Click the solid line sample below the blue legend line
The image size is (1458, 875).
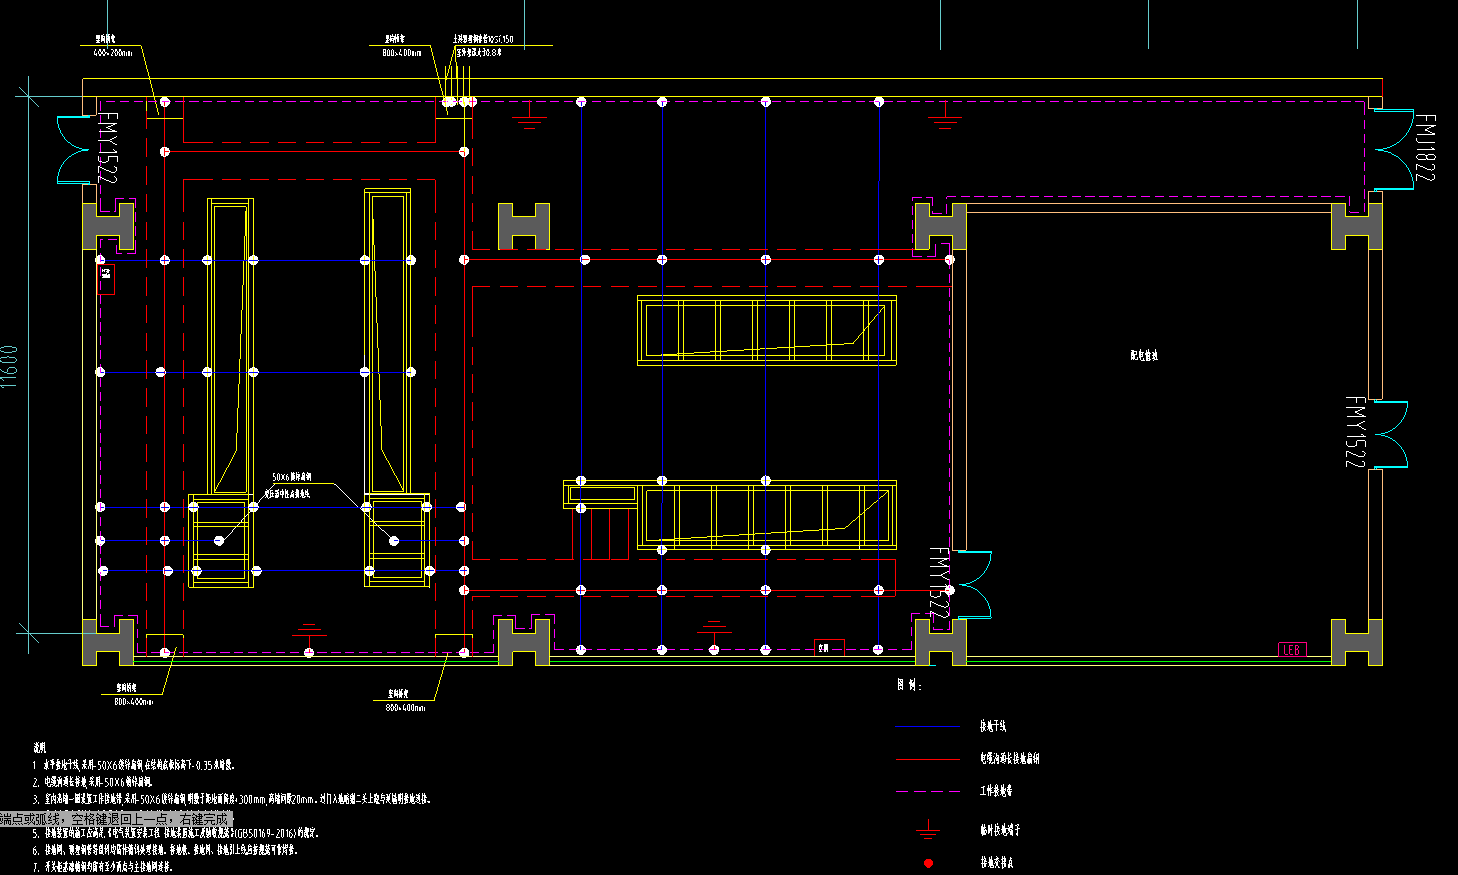[928, 759]
